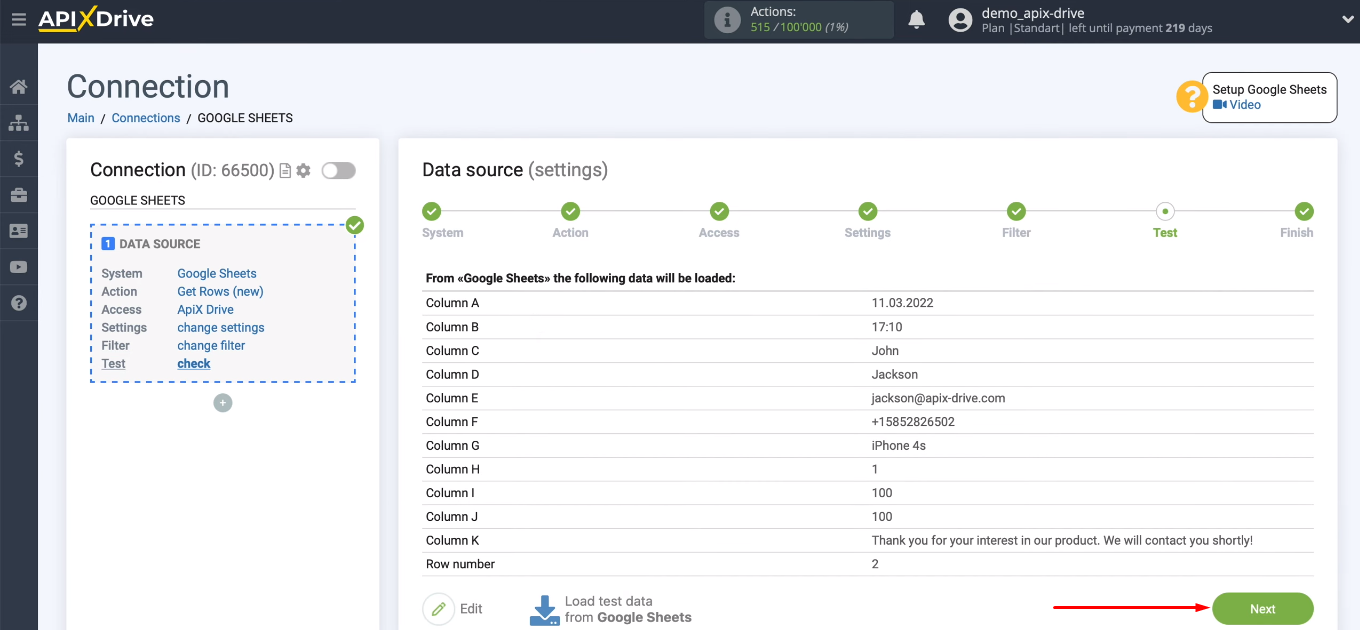Open the Actions info counter panel

[x=799, y=20]
